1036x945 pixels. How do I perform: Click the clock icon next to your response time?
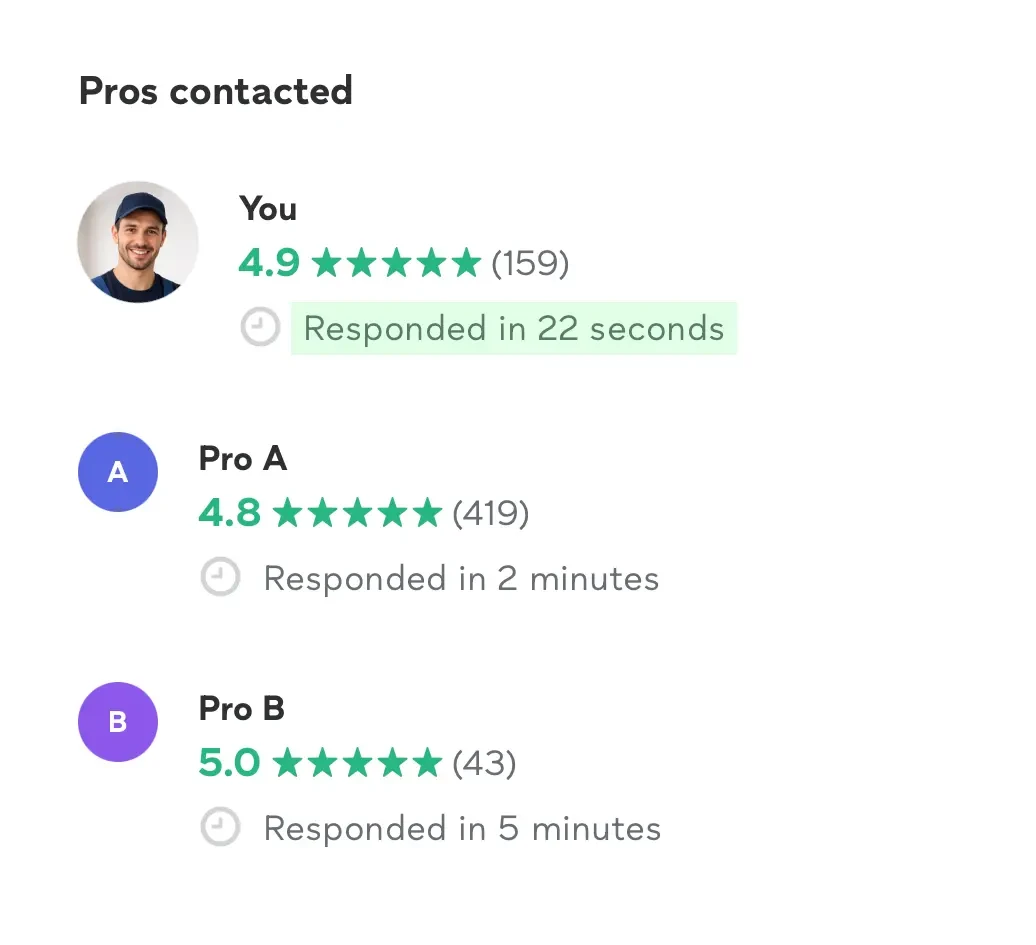pos(260,327)
